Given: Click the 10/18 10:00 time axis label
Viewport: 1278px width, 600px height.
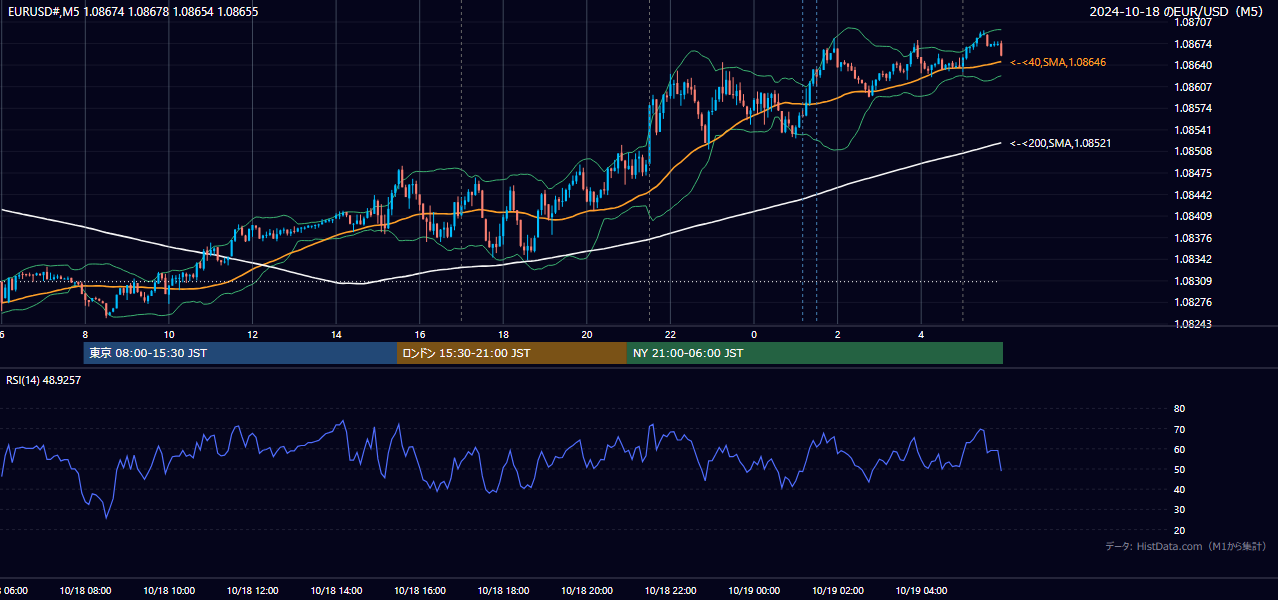Looking at the screenshot, I should tap(169, 590).
